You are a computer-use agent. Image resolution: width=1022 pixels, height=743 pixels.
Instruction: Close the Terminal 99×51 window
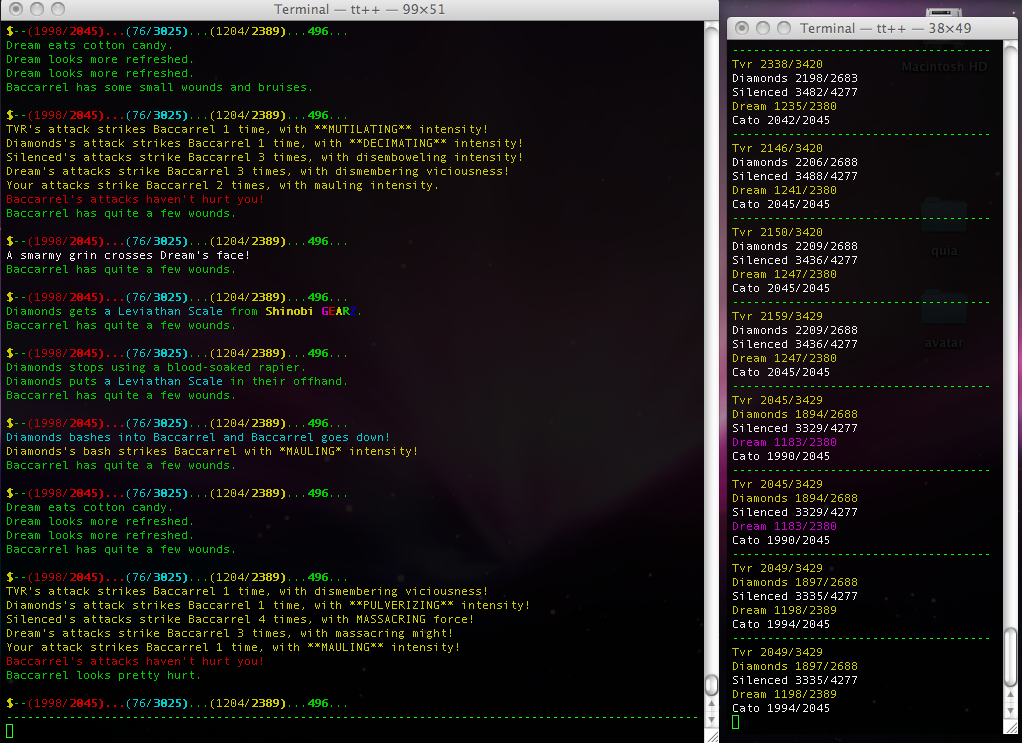tap(13, 10)
